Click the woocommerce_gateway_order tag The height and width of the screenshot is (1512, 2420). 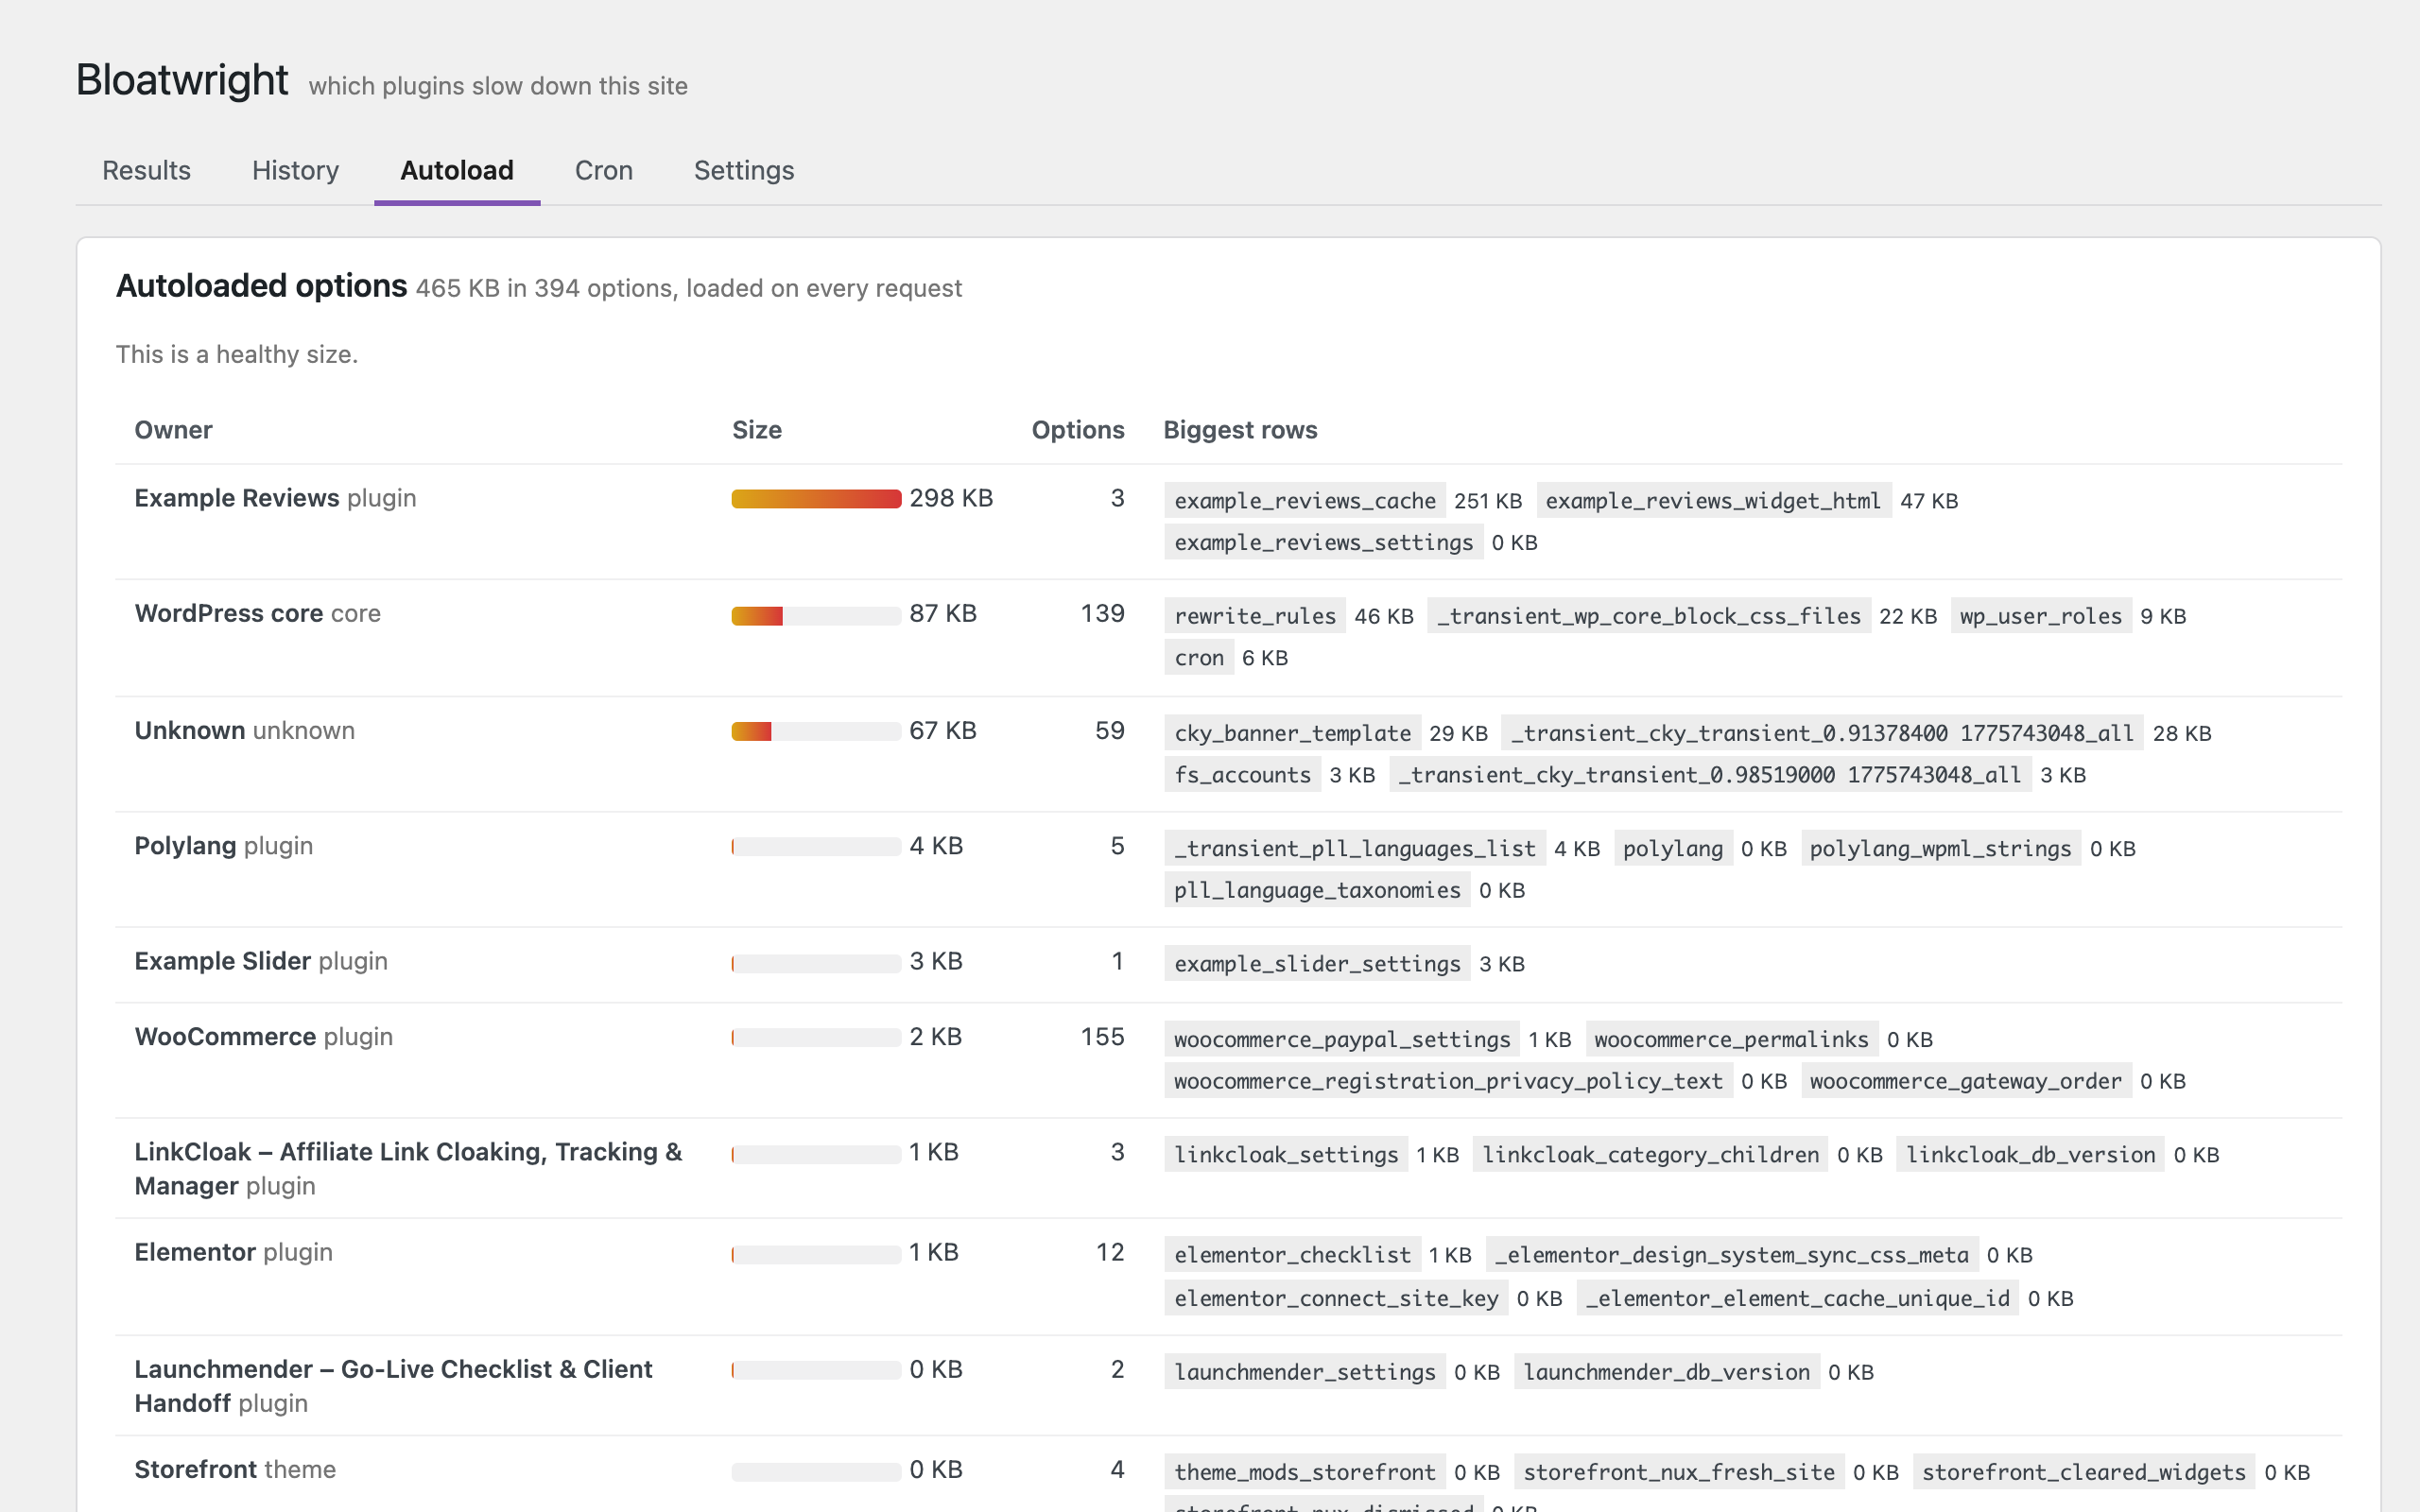point(1966,1081)
